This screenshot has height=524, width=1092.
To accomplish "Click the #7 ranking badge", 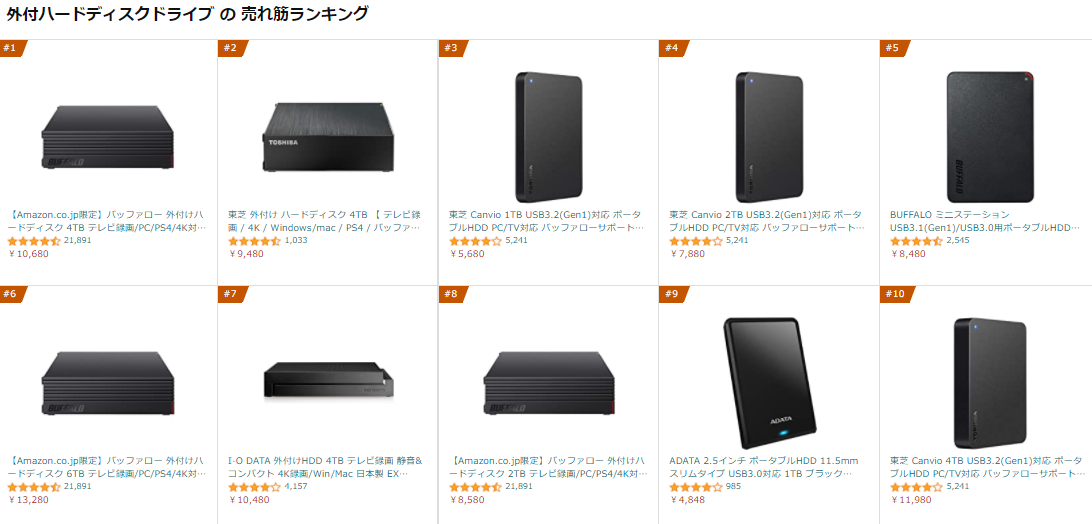I will (x=231, y=294).
